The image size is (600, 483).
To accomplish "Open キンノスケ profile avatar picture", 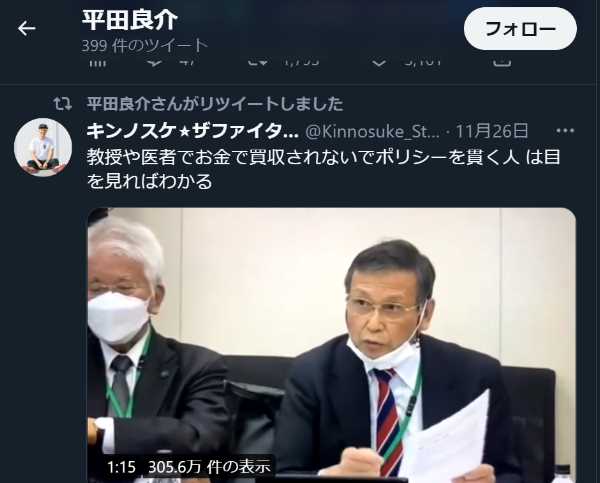I will click(x=43, y=147).
